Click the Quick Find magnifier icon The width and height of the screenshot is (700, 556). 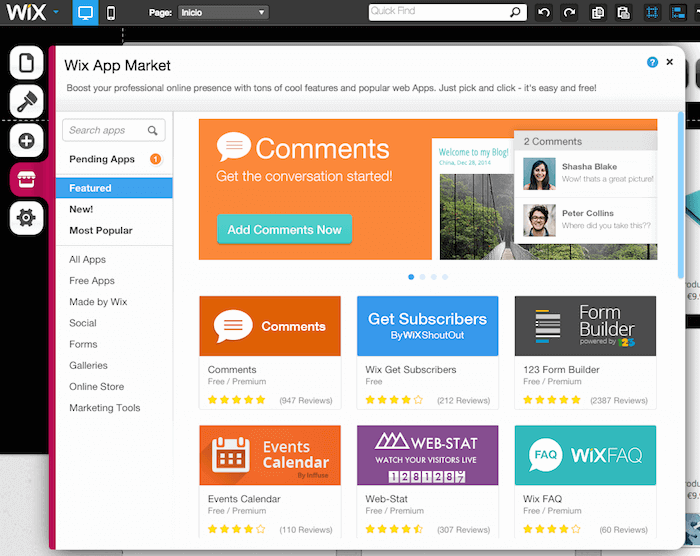pyautogui.click(x=515, y=12)
